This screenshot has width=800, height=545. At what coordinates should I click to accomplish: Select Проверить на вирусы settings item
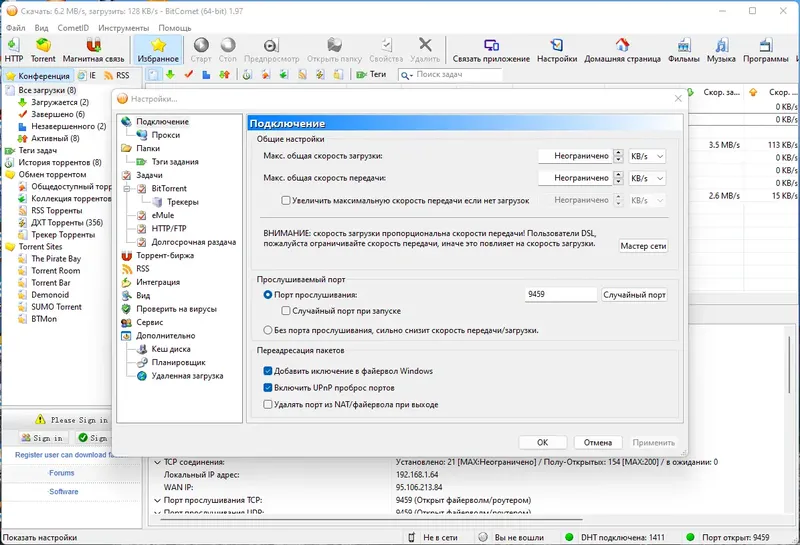169,309
